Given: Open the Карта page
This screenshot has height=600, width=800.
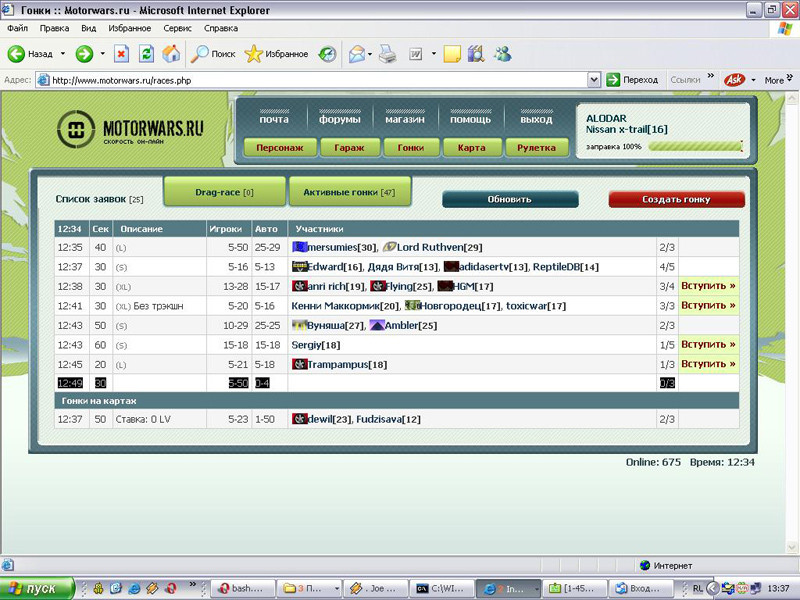Looking at the screenshot, I should 472,147.
